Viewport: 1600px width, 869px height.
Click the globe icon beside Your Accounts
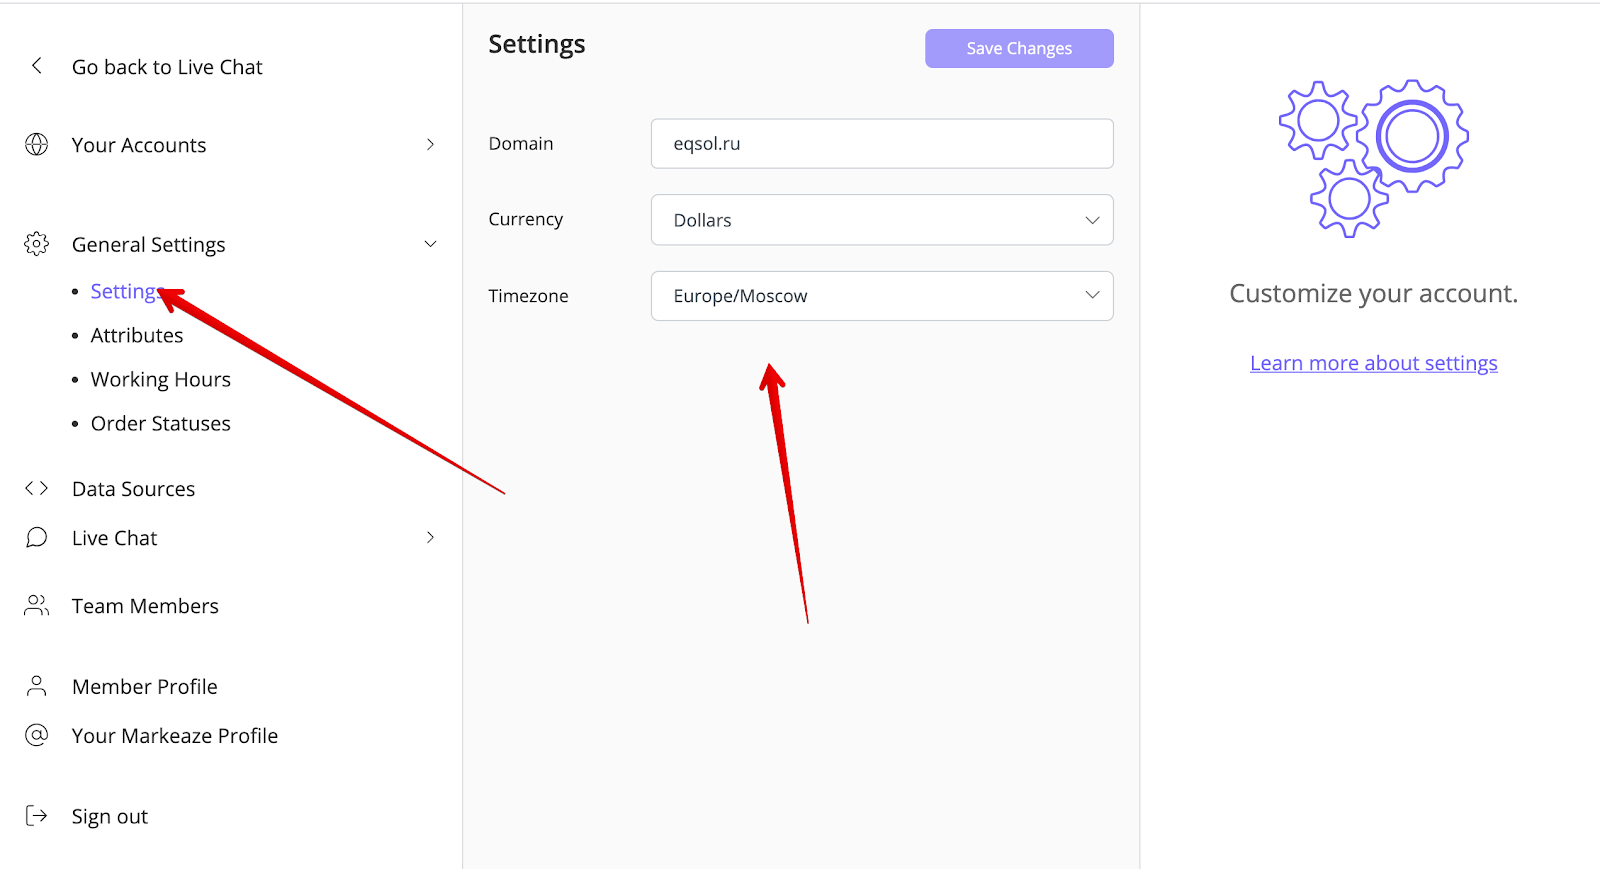coord(37,145)
